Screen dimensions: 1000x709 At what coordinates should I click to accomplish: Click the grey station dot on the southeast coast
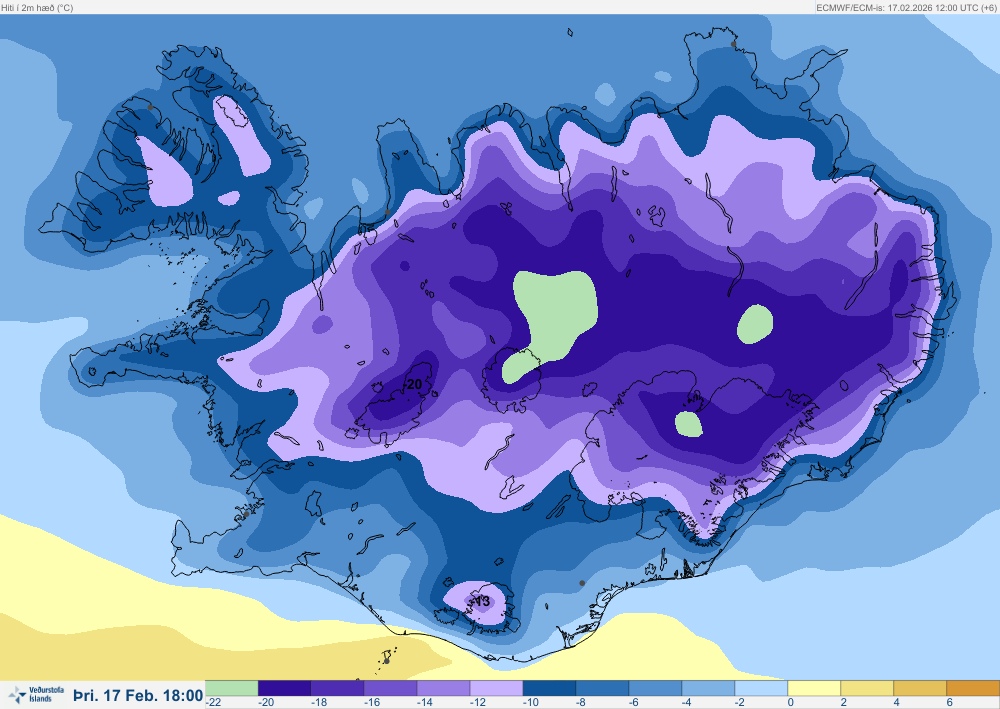pos(582,583)
